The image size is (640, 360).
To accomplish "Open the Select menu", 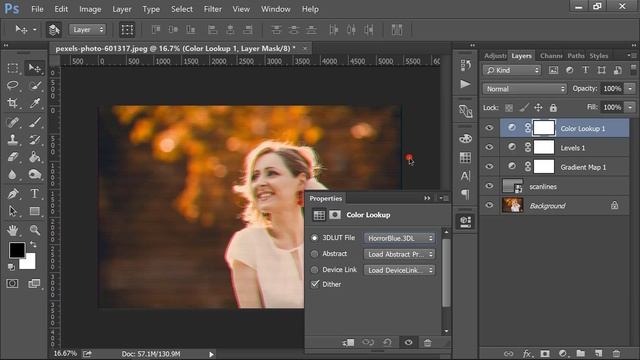I will 182,9.
